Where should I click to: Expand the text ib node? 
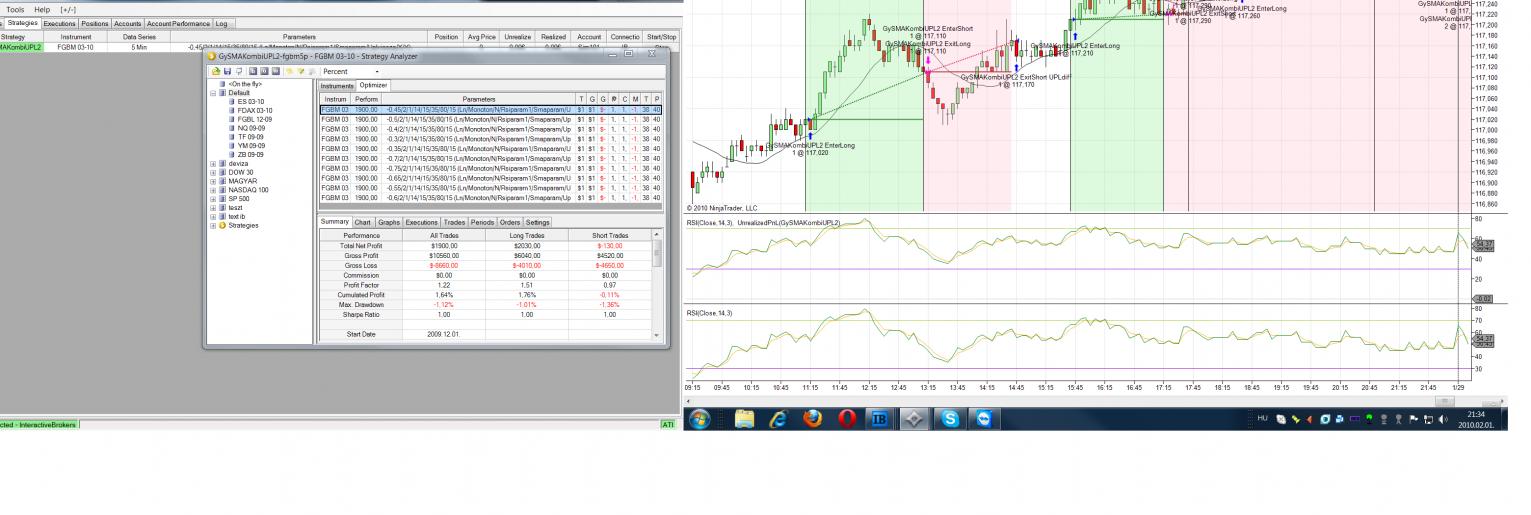click(x=213, y=217)
